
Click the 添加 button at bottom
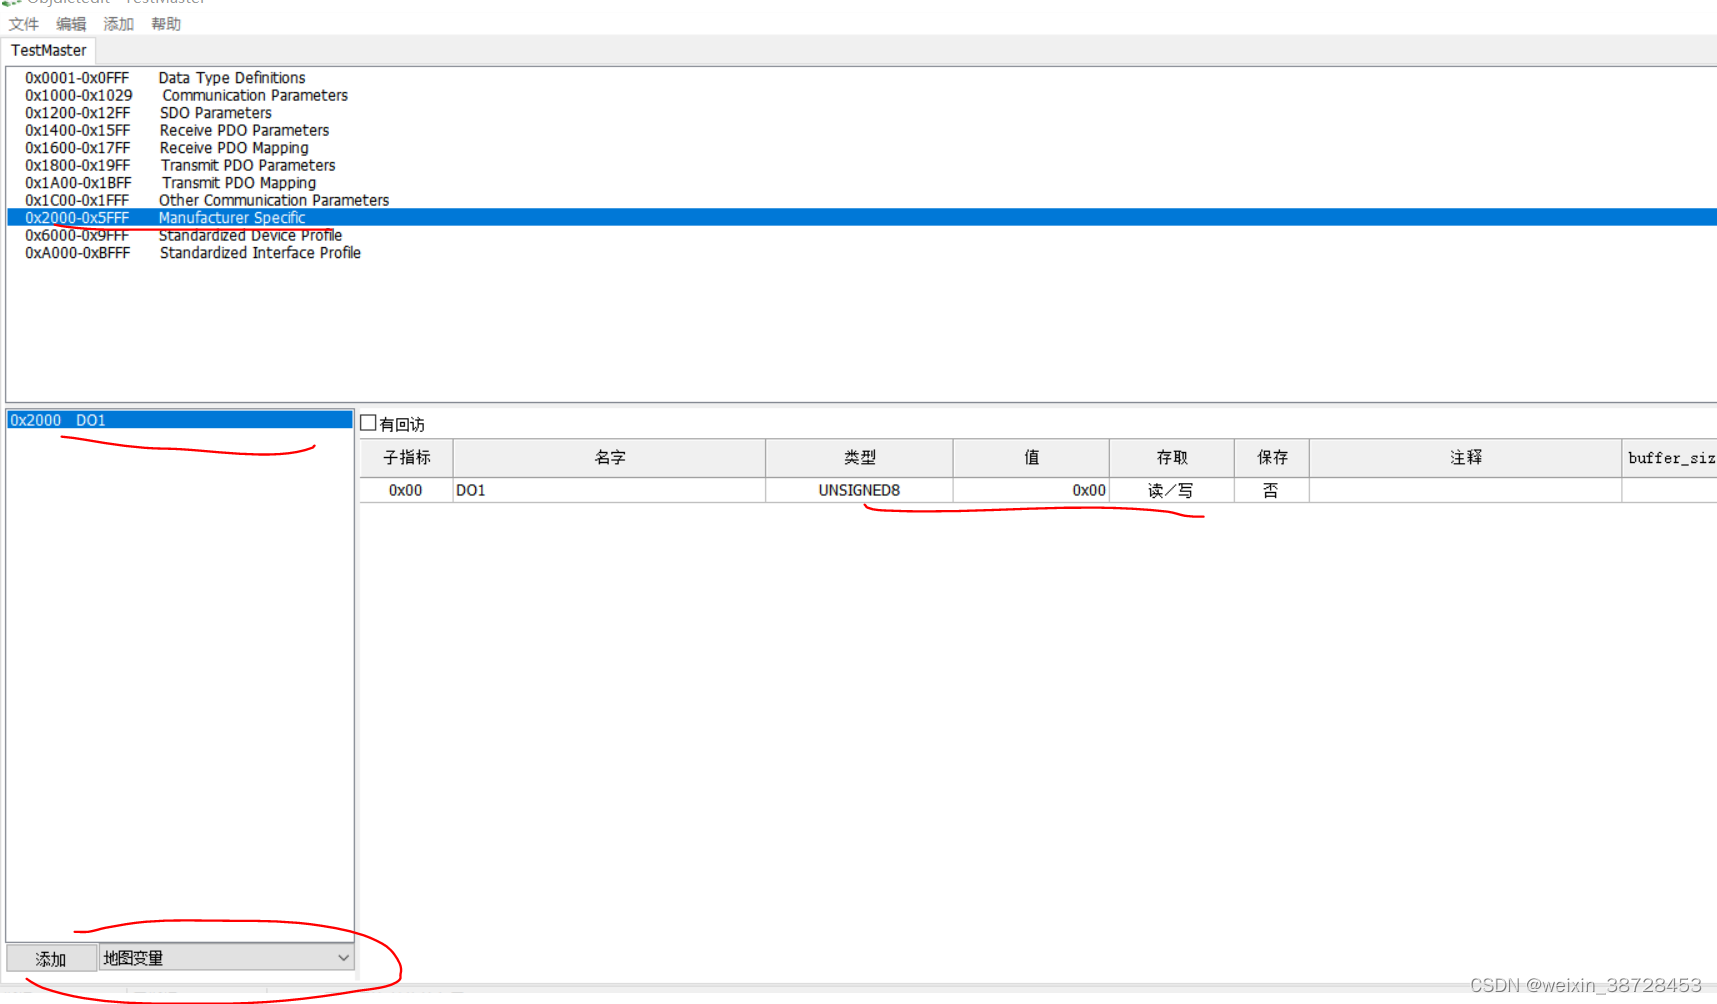(51, 958)
